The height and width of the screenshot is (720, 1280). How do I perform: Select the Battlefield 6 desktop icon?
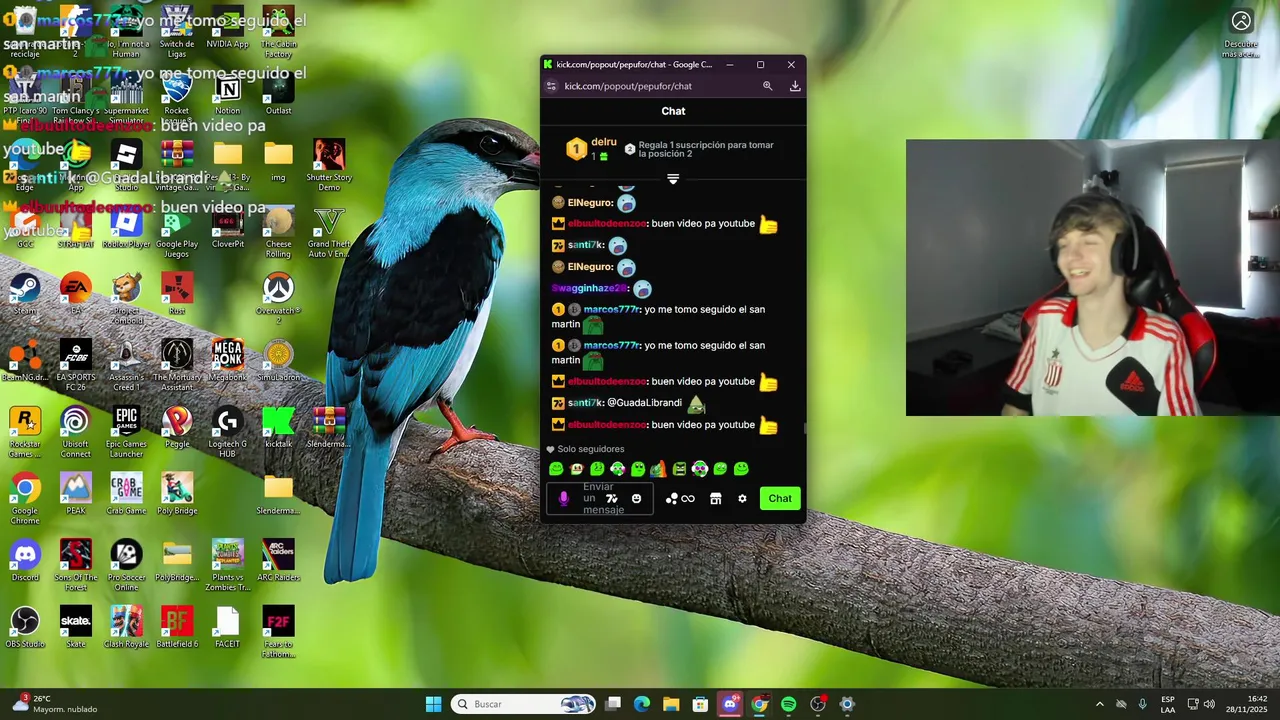click(x=177, y=627)
